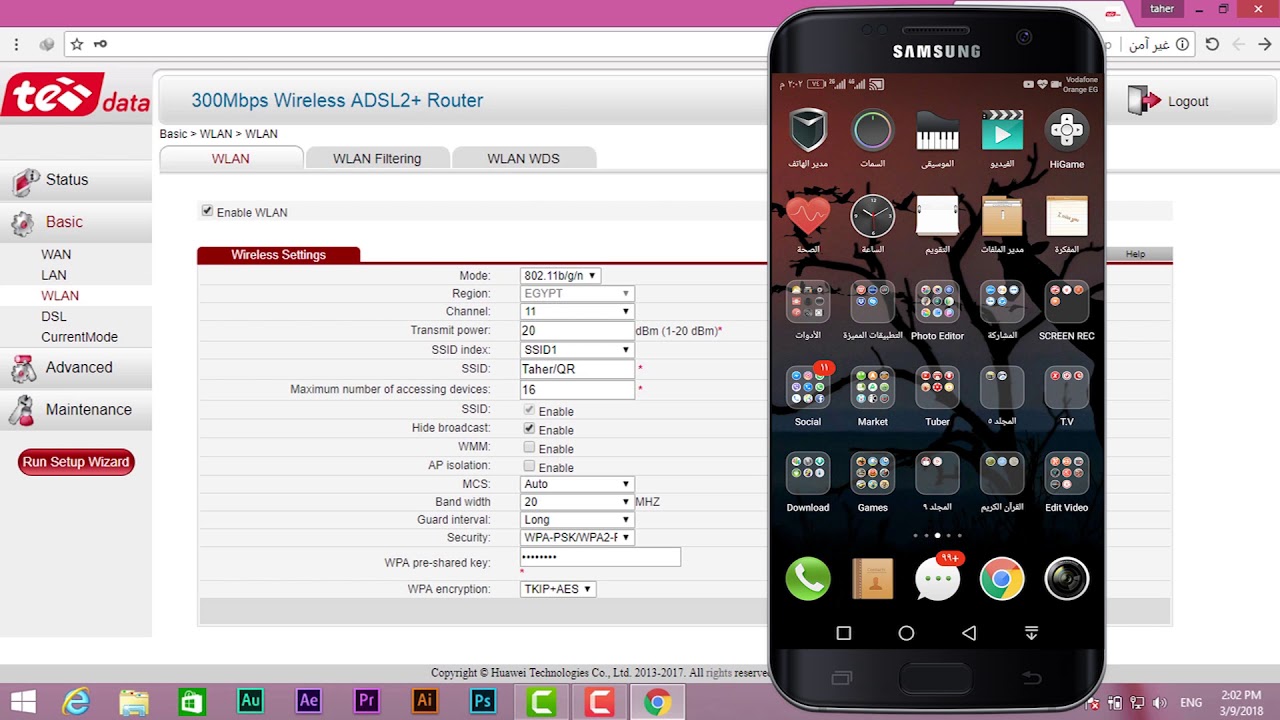Open the WPA encryption TKIP+AES dropdown
The height and width of the screenshot is (720, 1280).
[558, 589]
